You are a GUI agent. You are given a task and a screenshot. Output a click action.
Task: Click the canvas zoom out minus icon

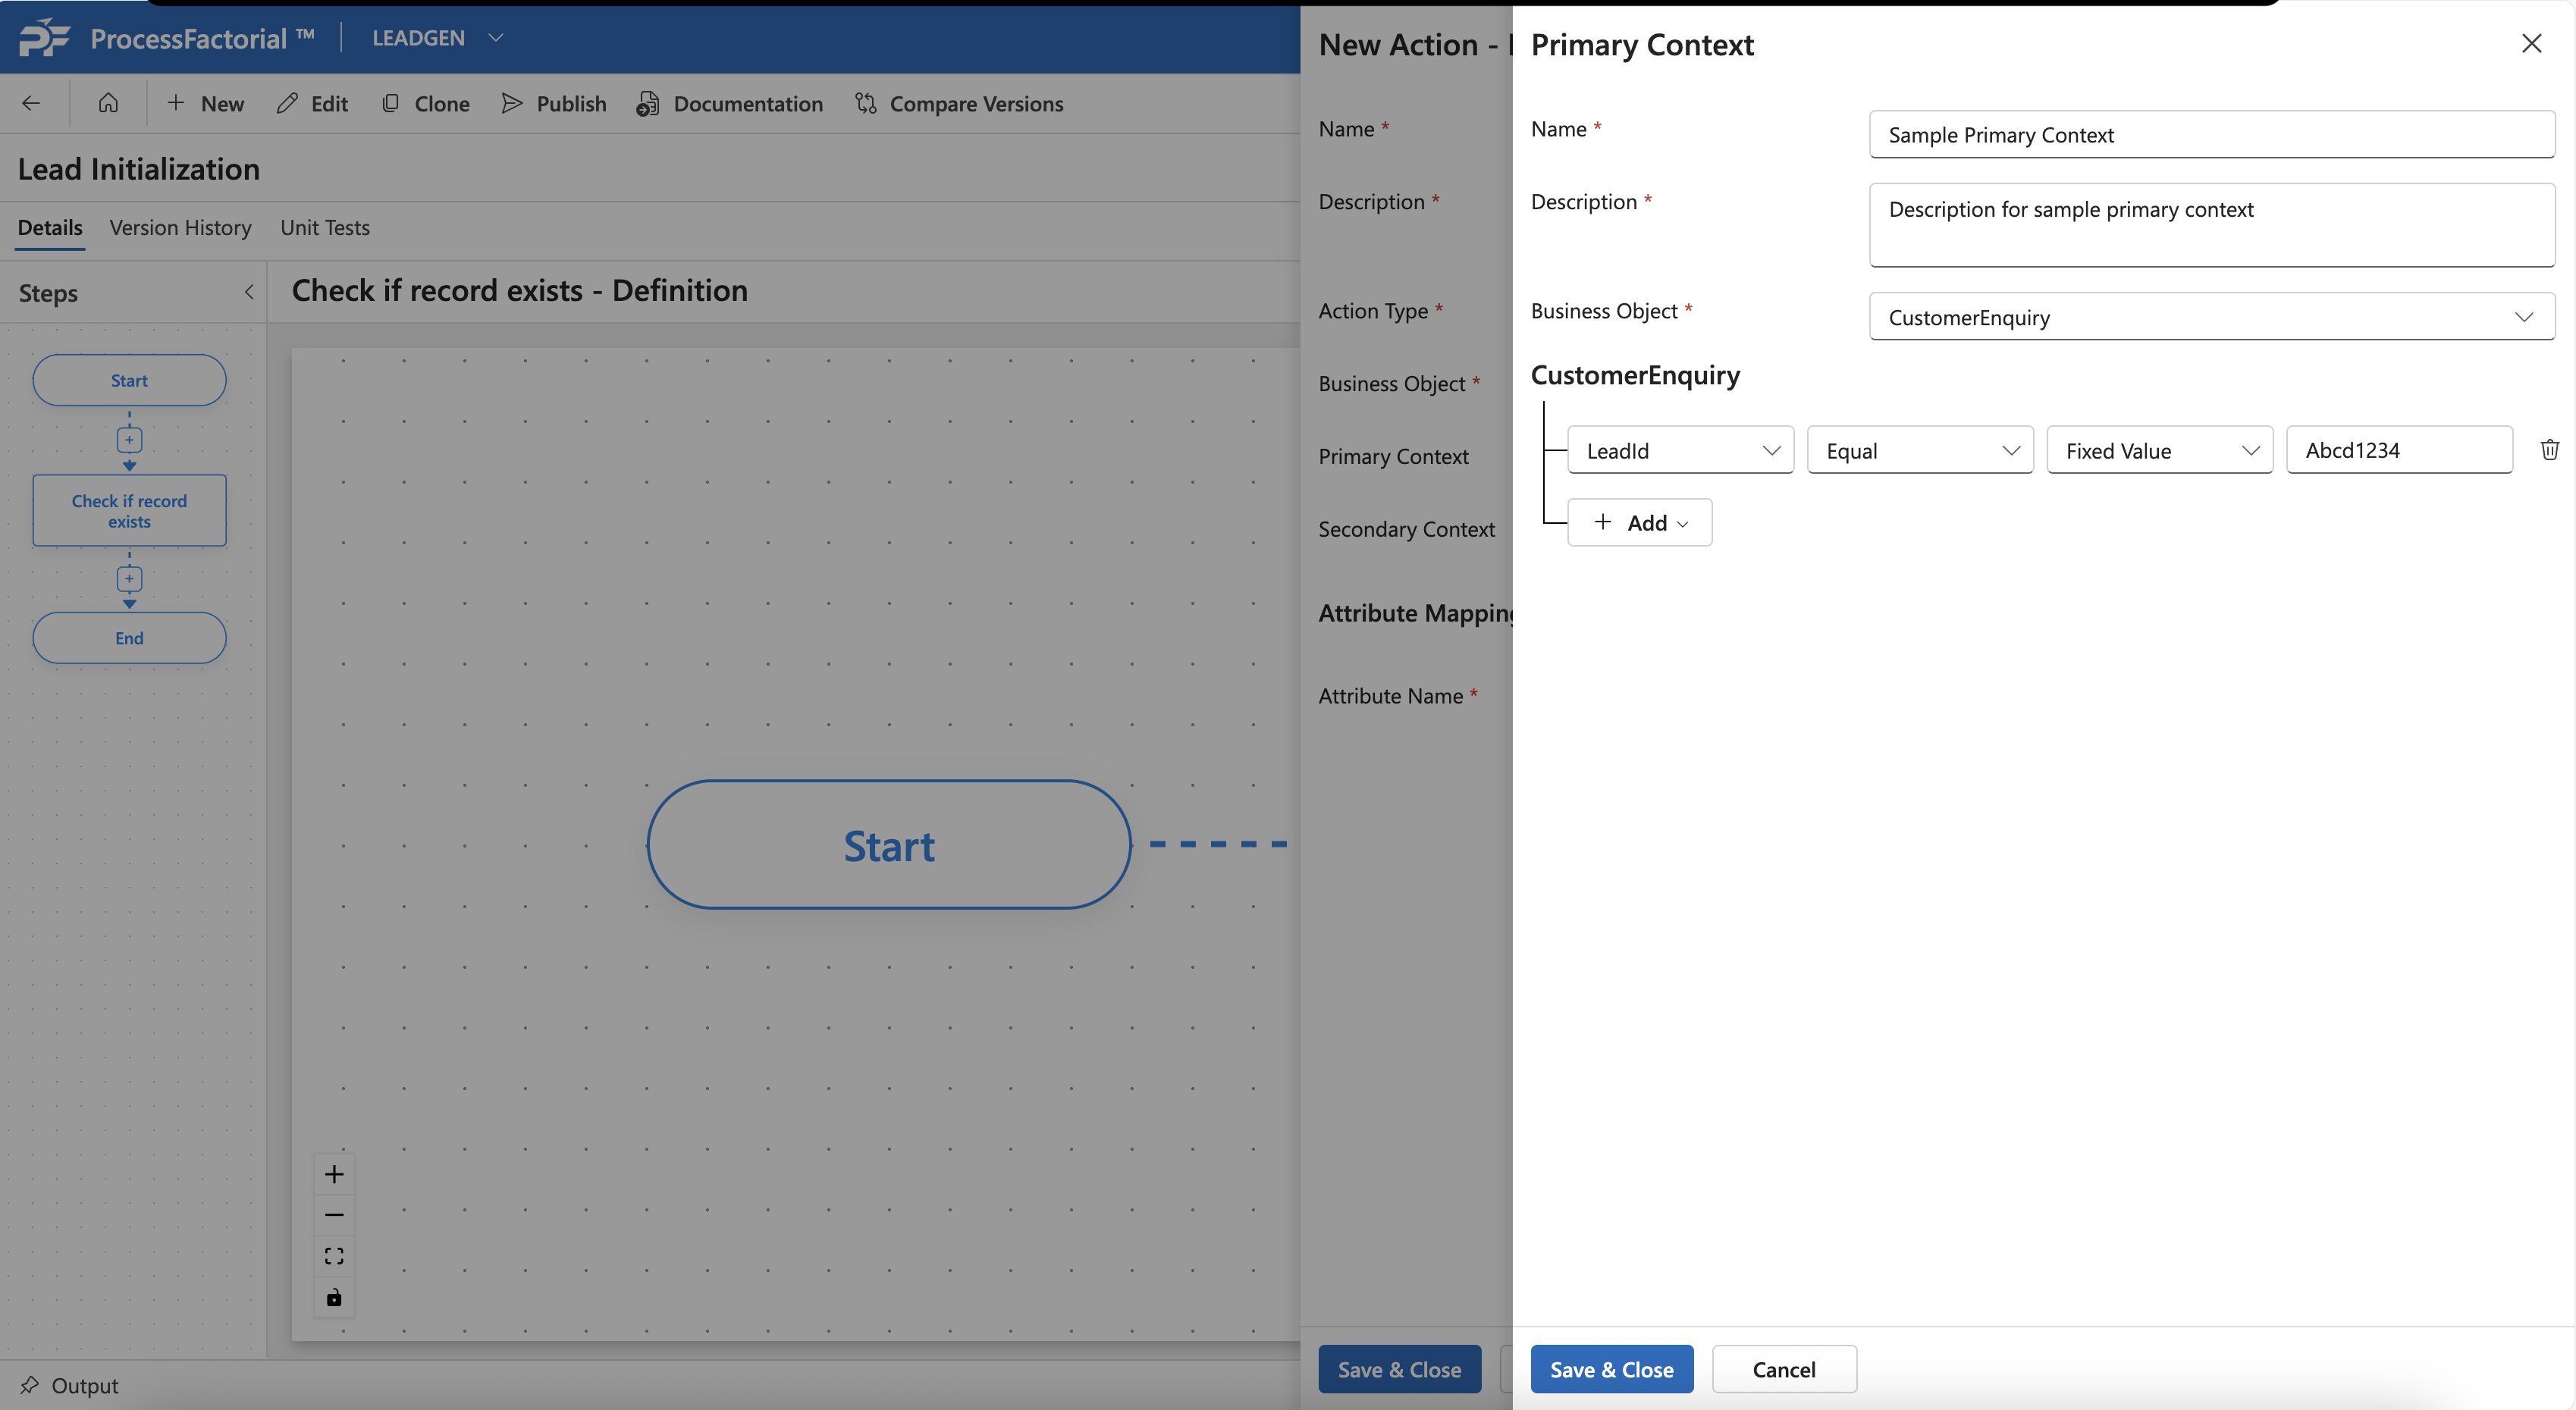point(334,1215)
